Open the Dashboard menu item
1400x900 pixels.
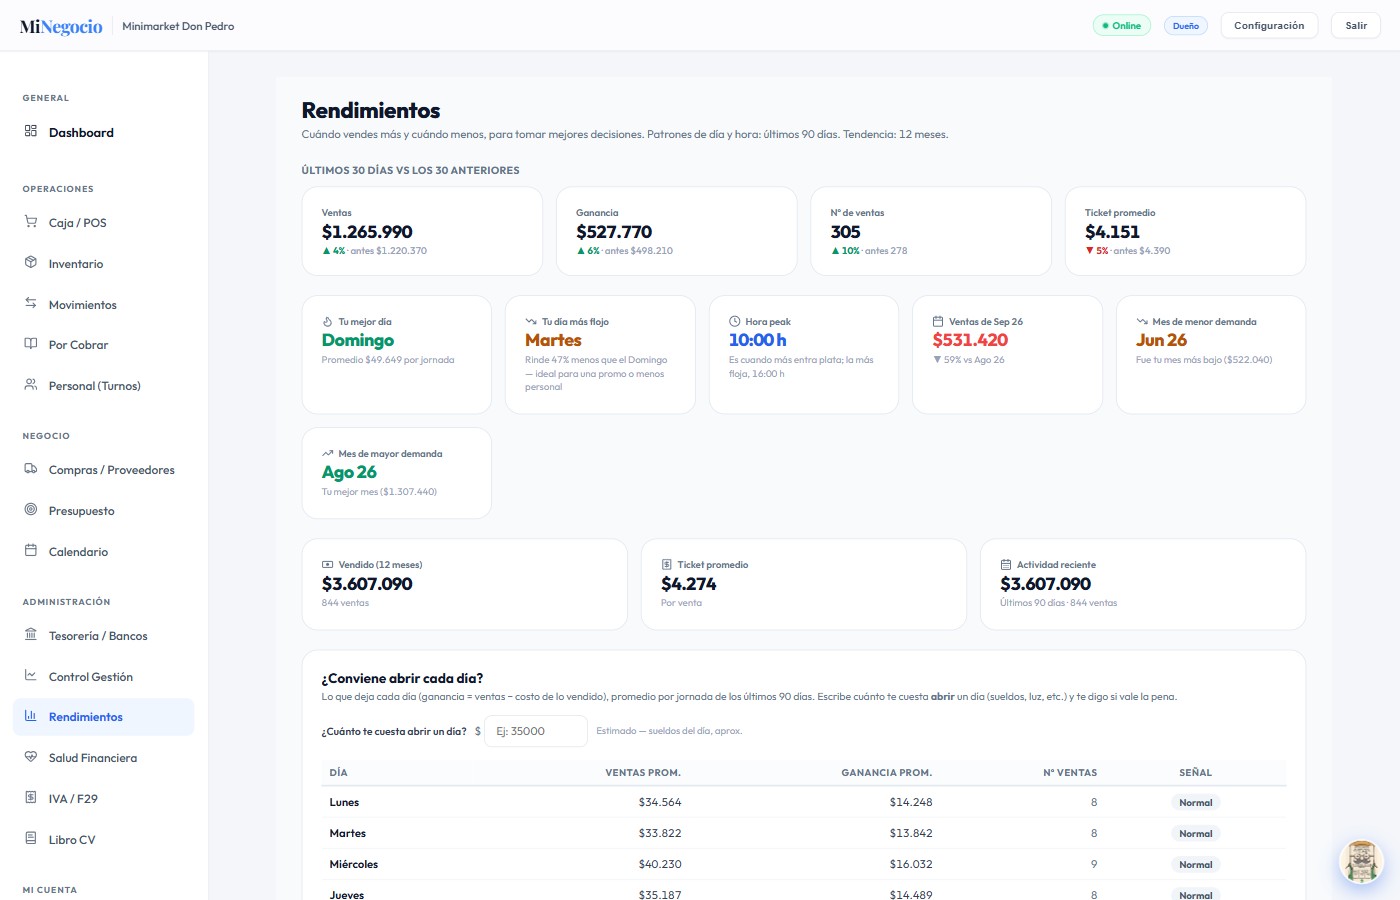[103, 132]
